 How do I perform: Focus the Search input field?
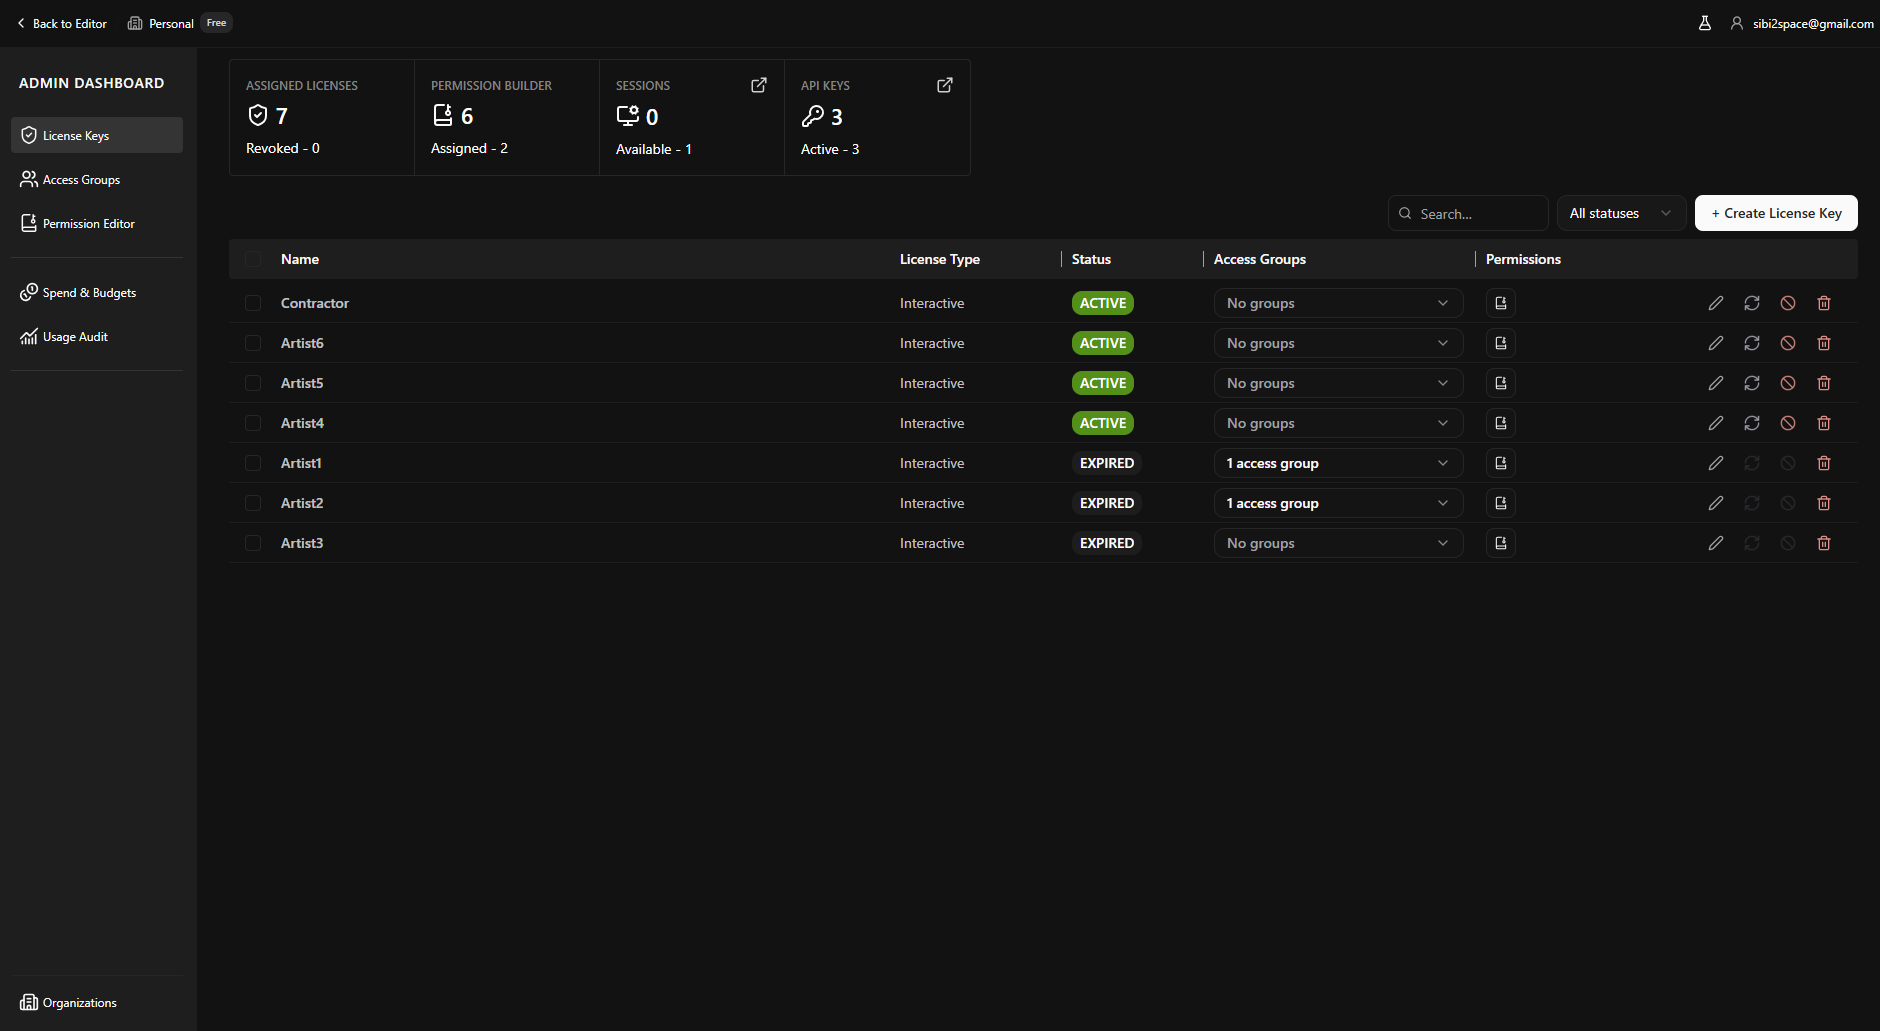pyautogui.click(x=1468, y=214)
